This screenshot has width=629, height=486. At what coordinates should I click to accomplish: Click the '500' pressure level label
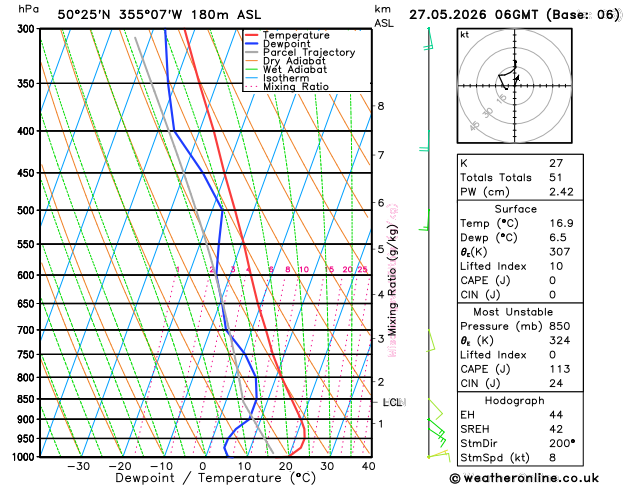point(28,211)
